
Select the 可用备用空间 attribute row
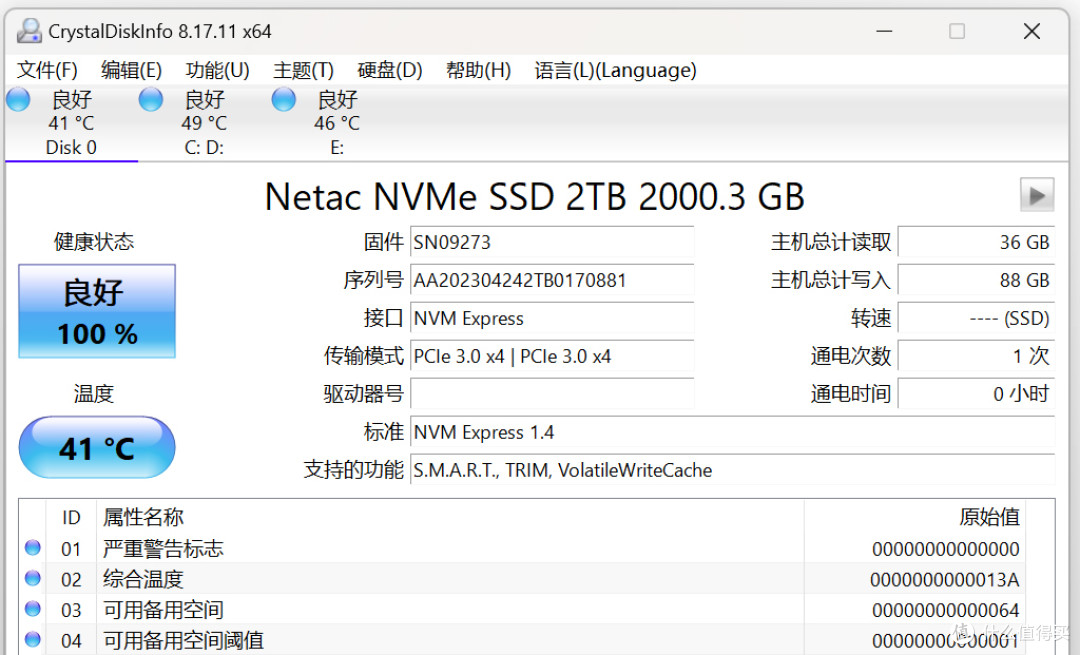(x=523, y=610)
